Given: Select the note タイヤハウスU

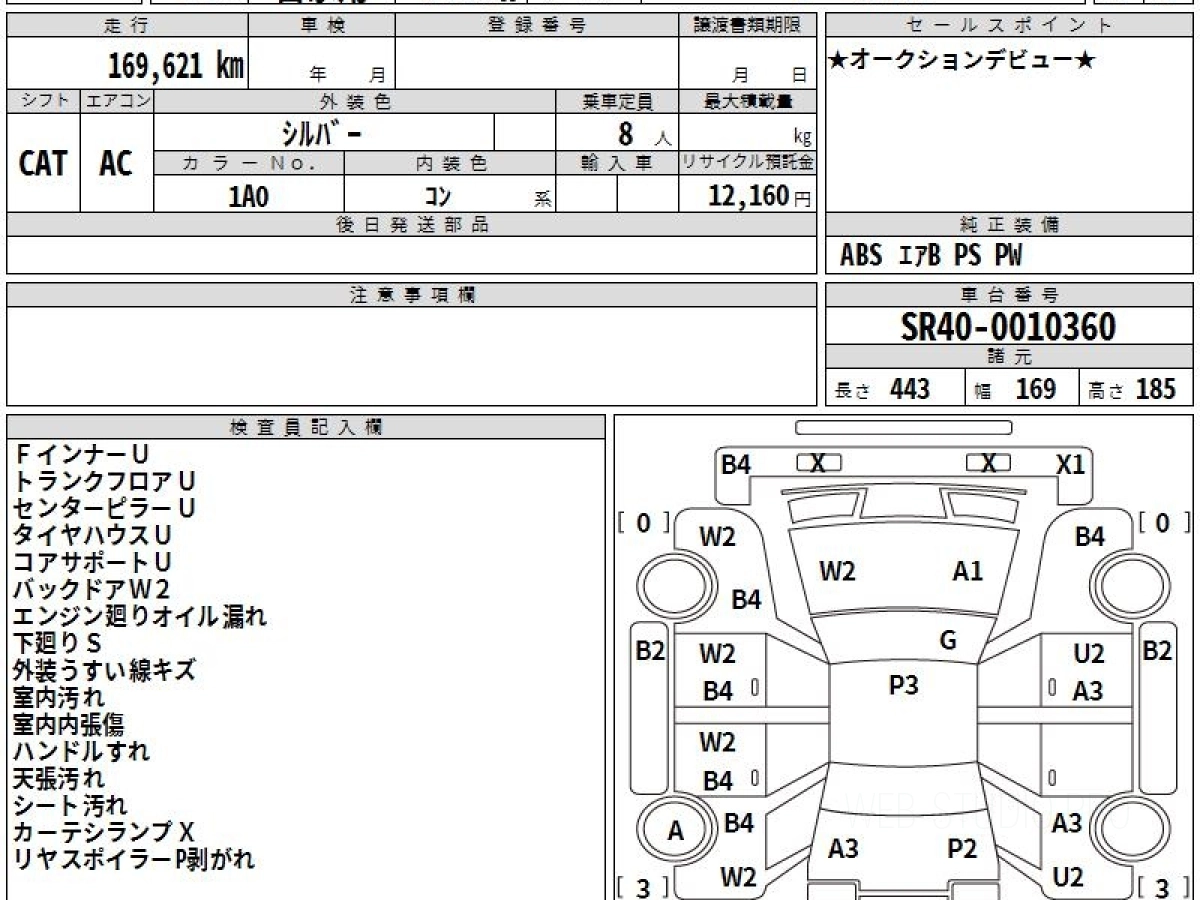Looking at the screenshot, I should pos(92,536).
